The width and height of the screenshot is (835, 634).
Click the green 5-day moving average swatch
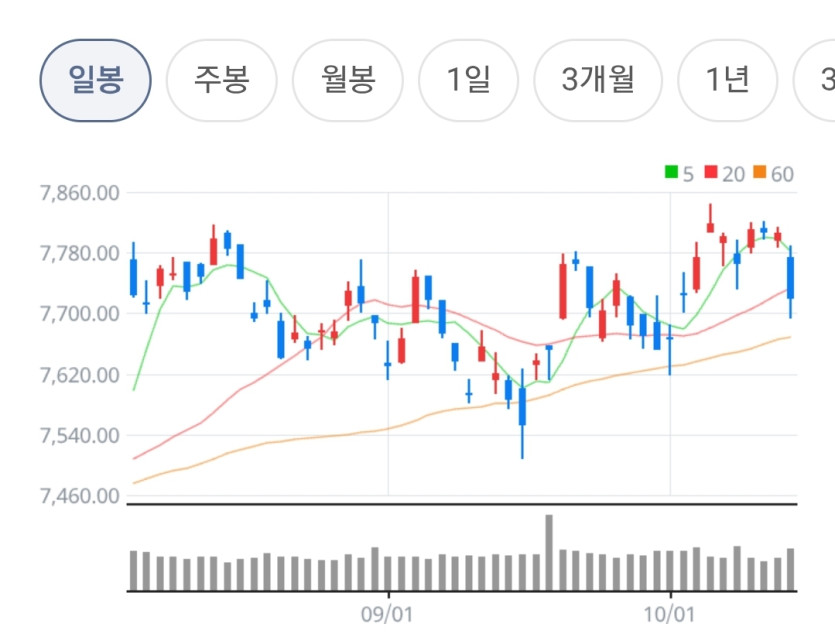[671, 172]
